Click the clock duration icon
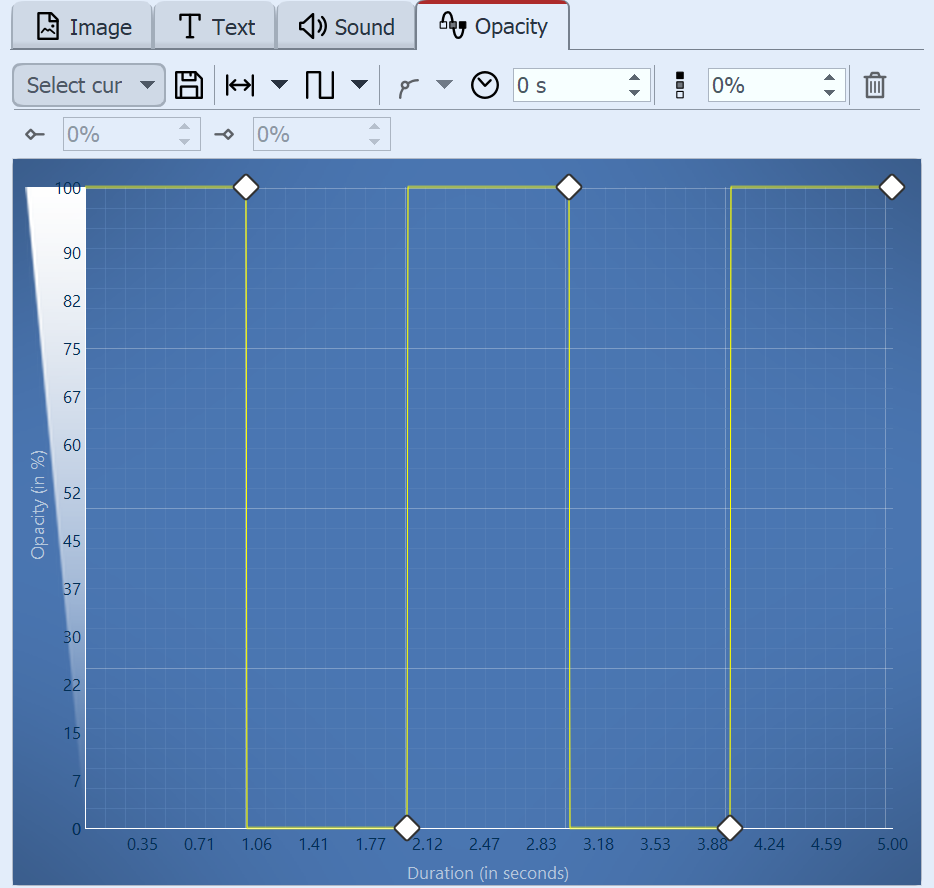 click(x=484, y=85)
